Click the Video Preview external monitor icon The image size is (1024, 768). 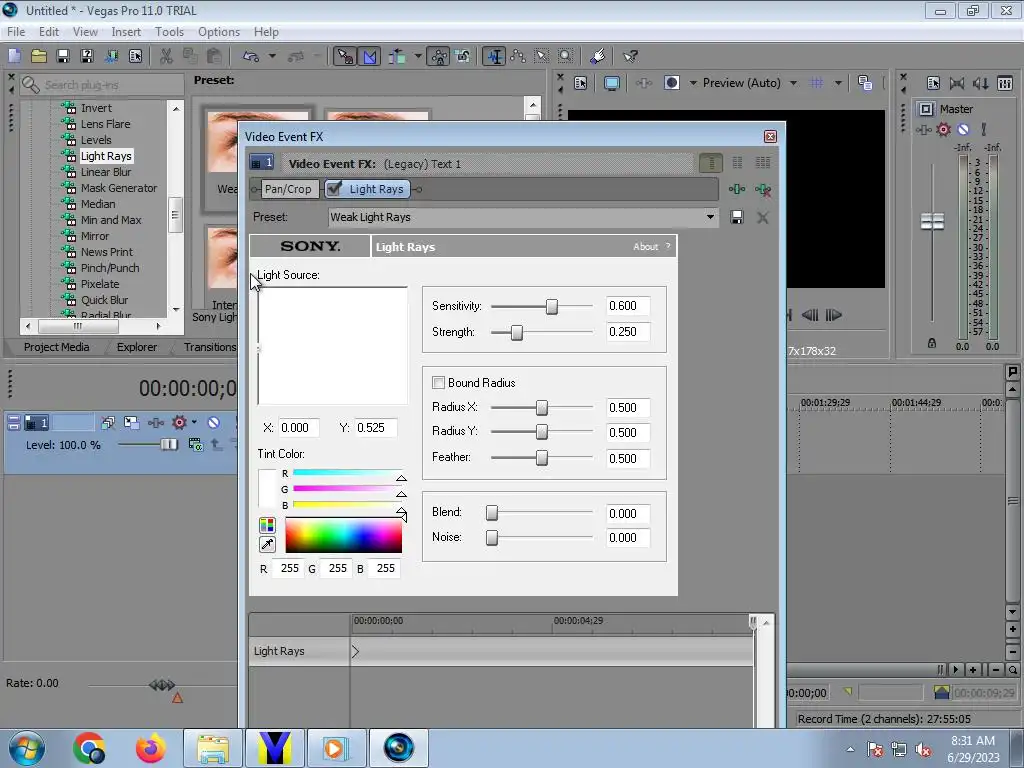pos(612,83)
